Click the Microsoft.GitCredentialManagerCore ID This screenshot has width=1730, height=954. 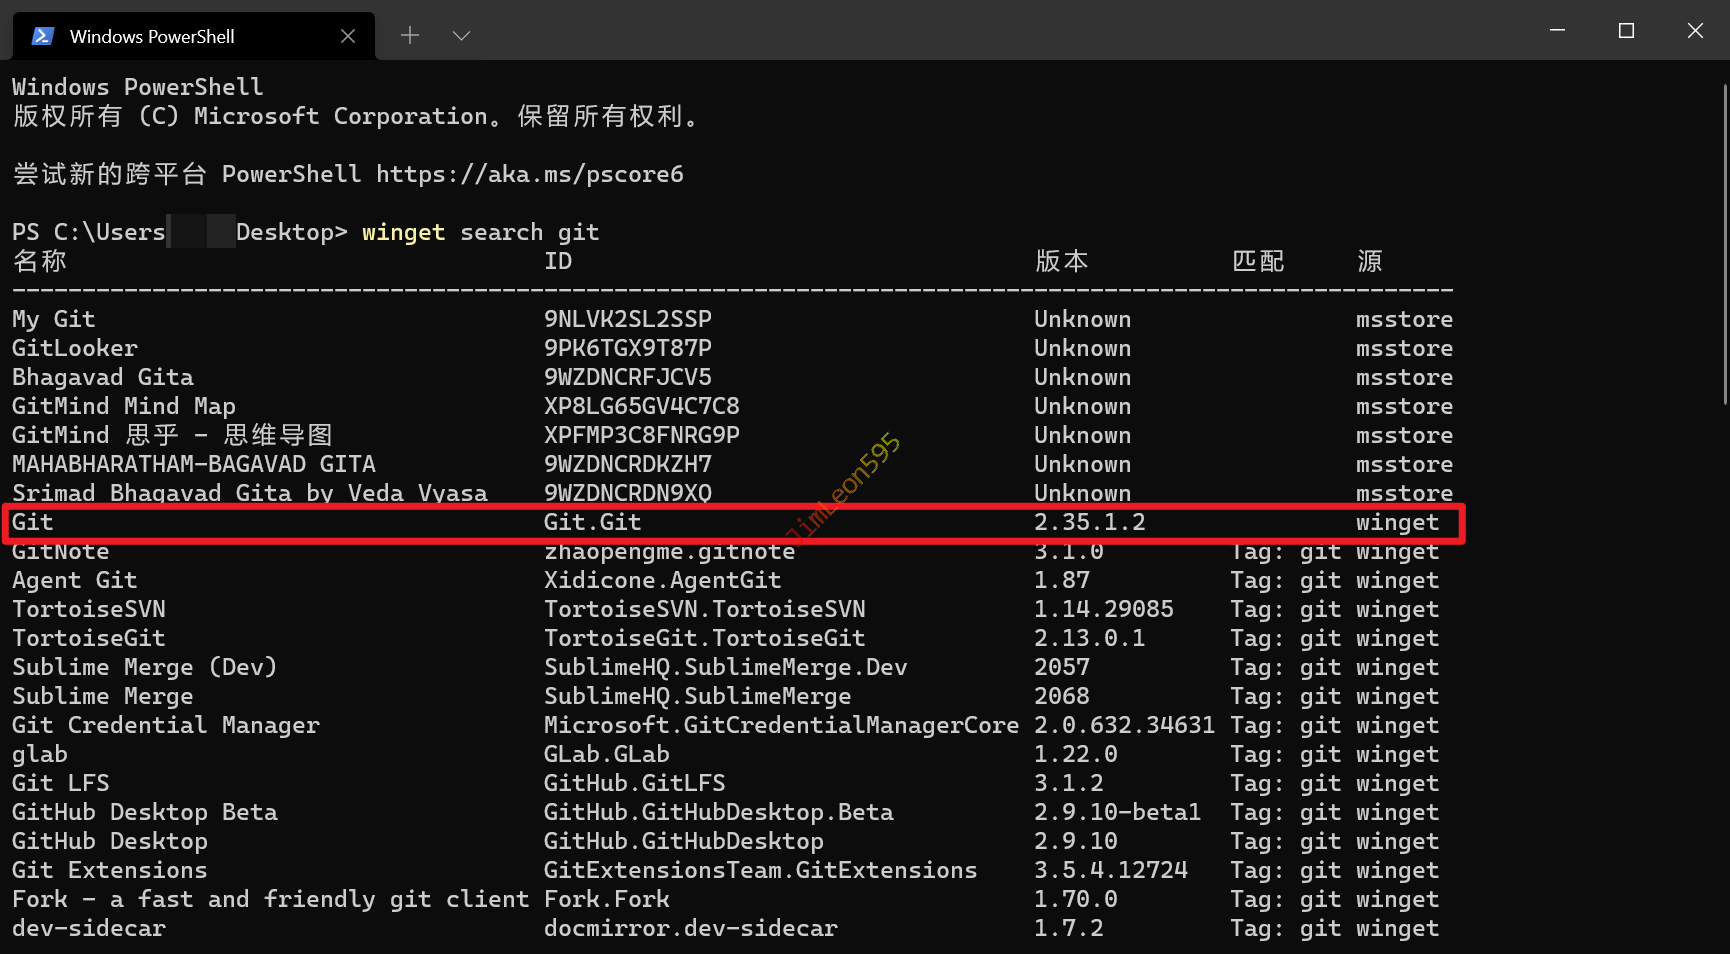(780, 726)
